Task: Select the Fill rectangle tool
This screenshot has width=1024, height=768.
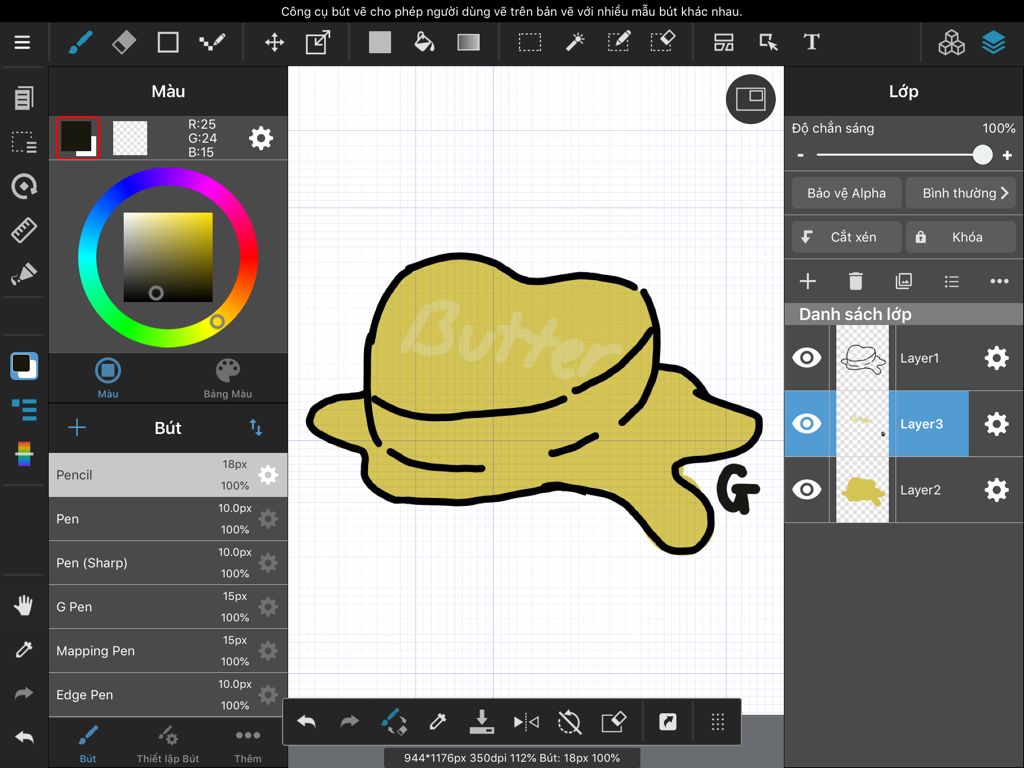Action: tap(379, 42)
